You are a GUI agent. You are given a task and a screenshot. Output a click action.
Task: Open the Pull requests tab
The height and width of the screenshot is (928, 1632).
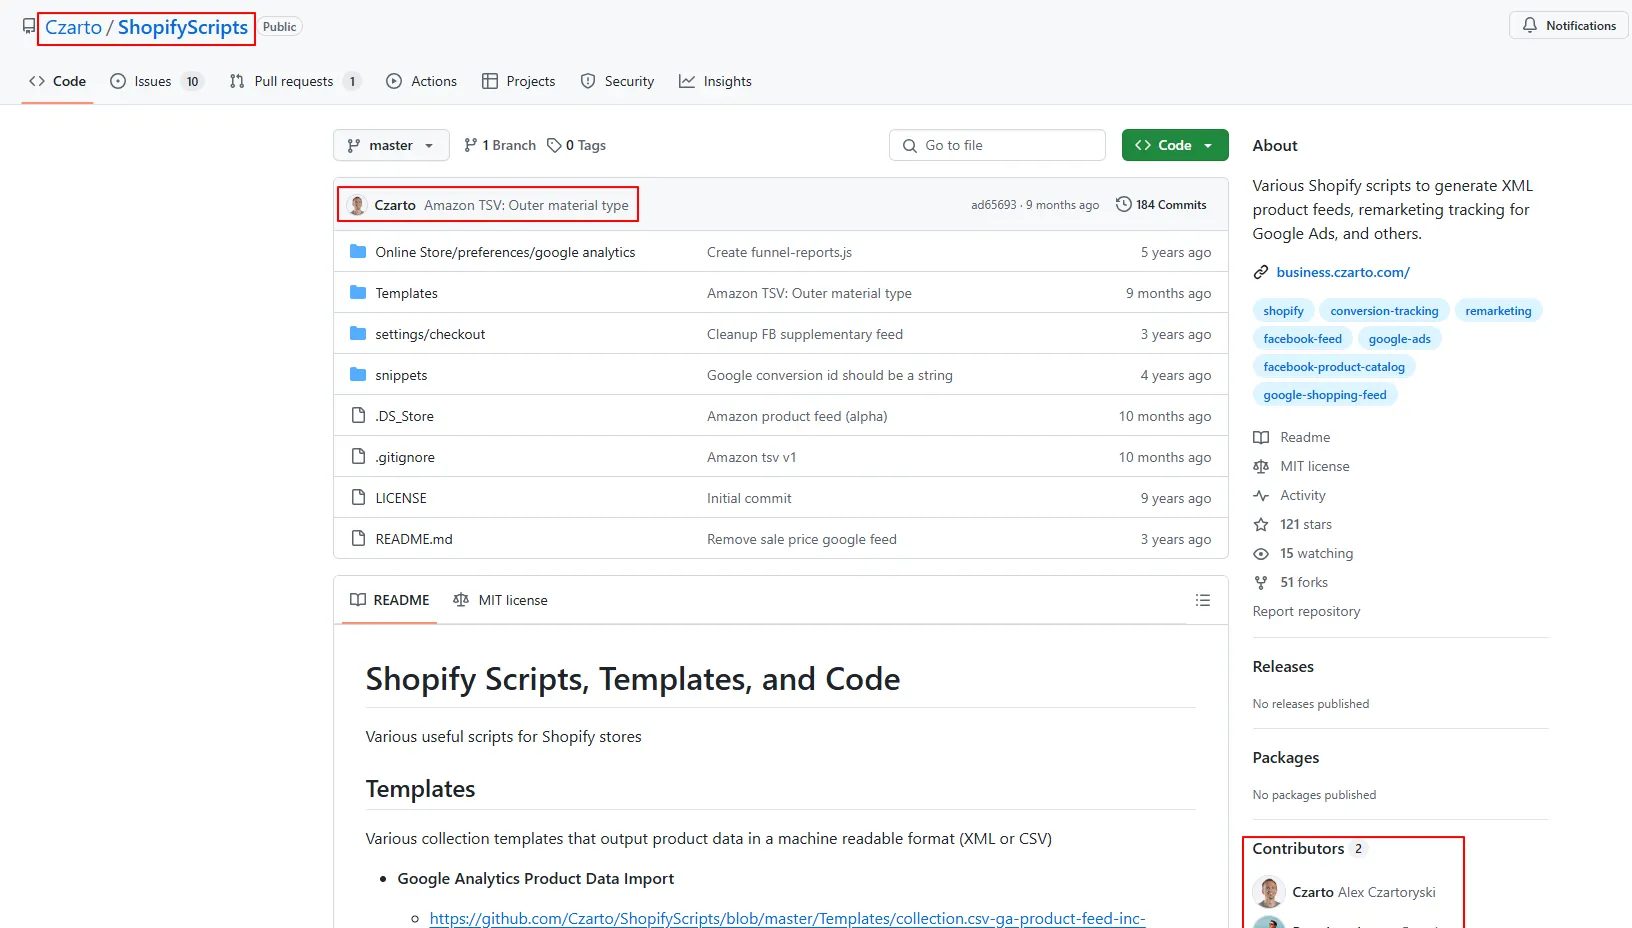(295, 81)
